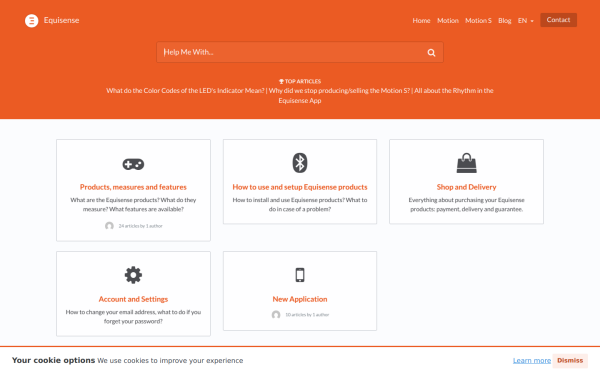Open the LED Color Codes top article
This screenshot has height=375, width=600.
click(185, 91)
